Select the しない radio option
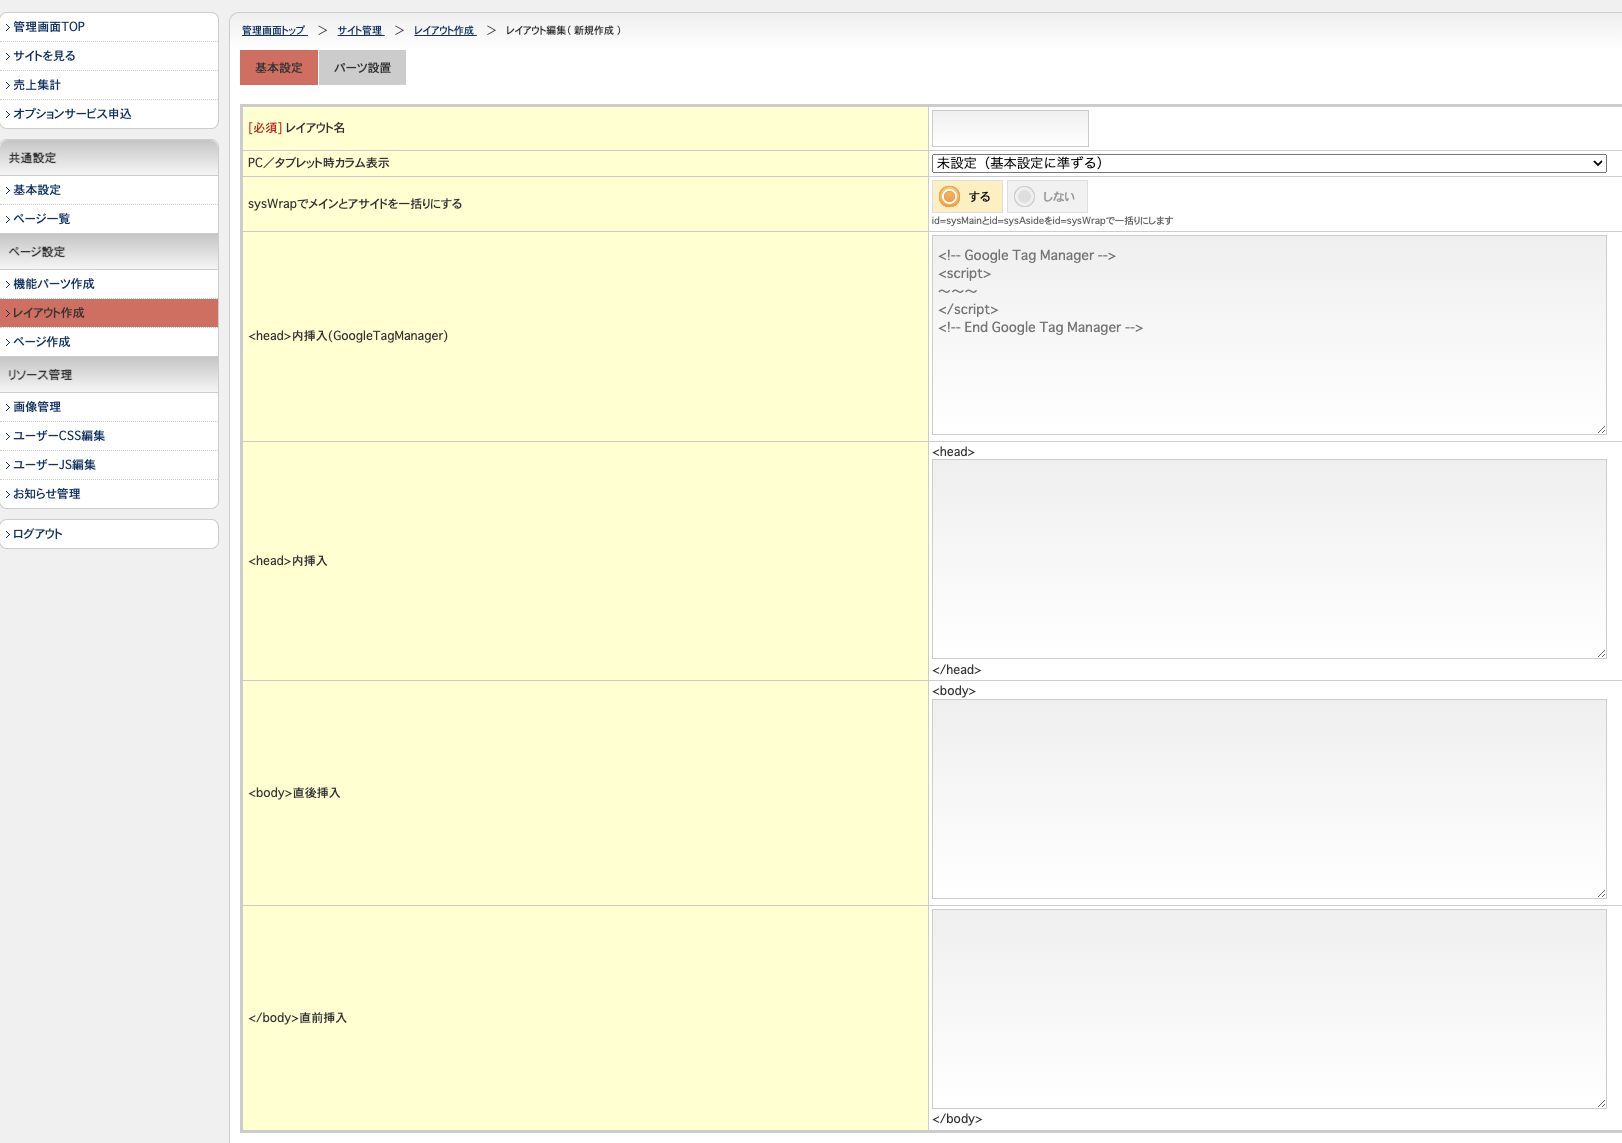Screen dimensions: 1622x1143 [x=1025, y=197]
